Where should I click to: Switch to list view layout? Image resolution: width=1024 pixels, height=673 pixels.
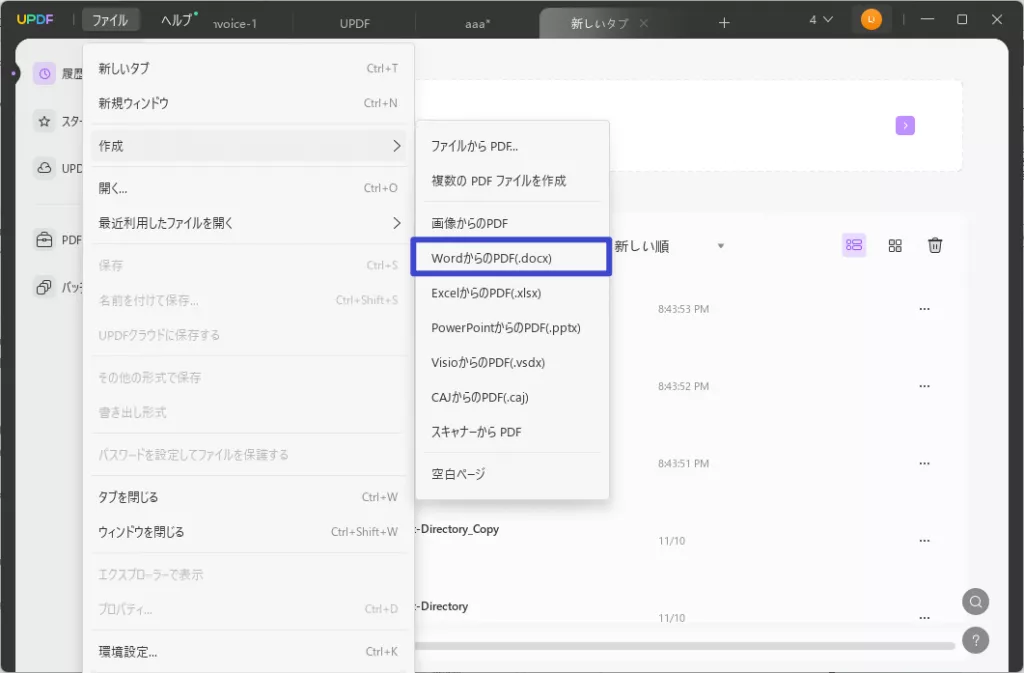pyautogui.click(x=854, y=245)
